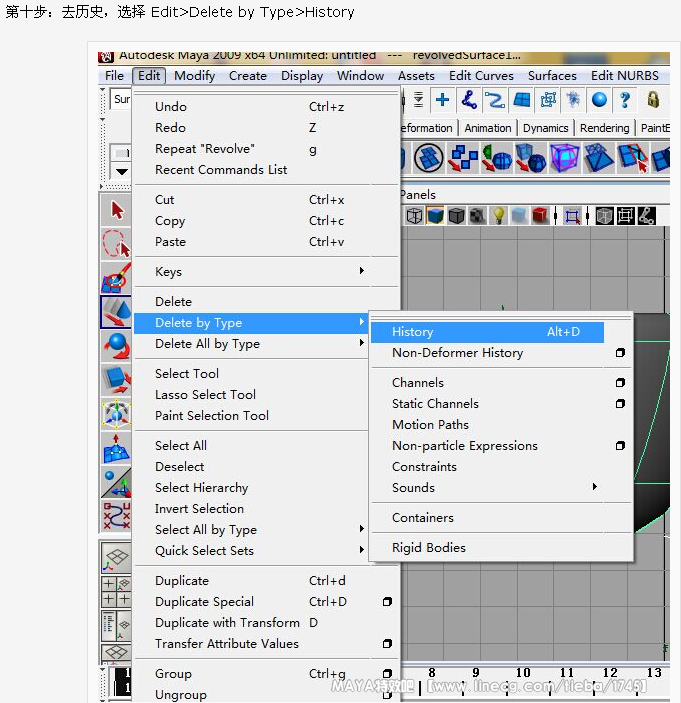
Task: Click the question mark help icon
Action: 625,100
